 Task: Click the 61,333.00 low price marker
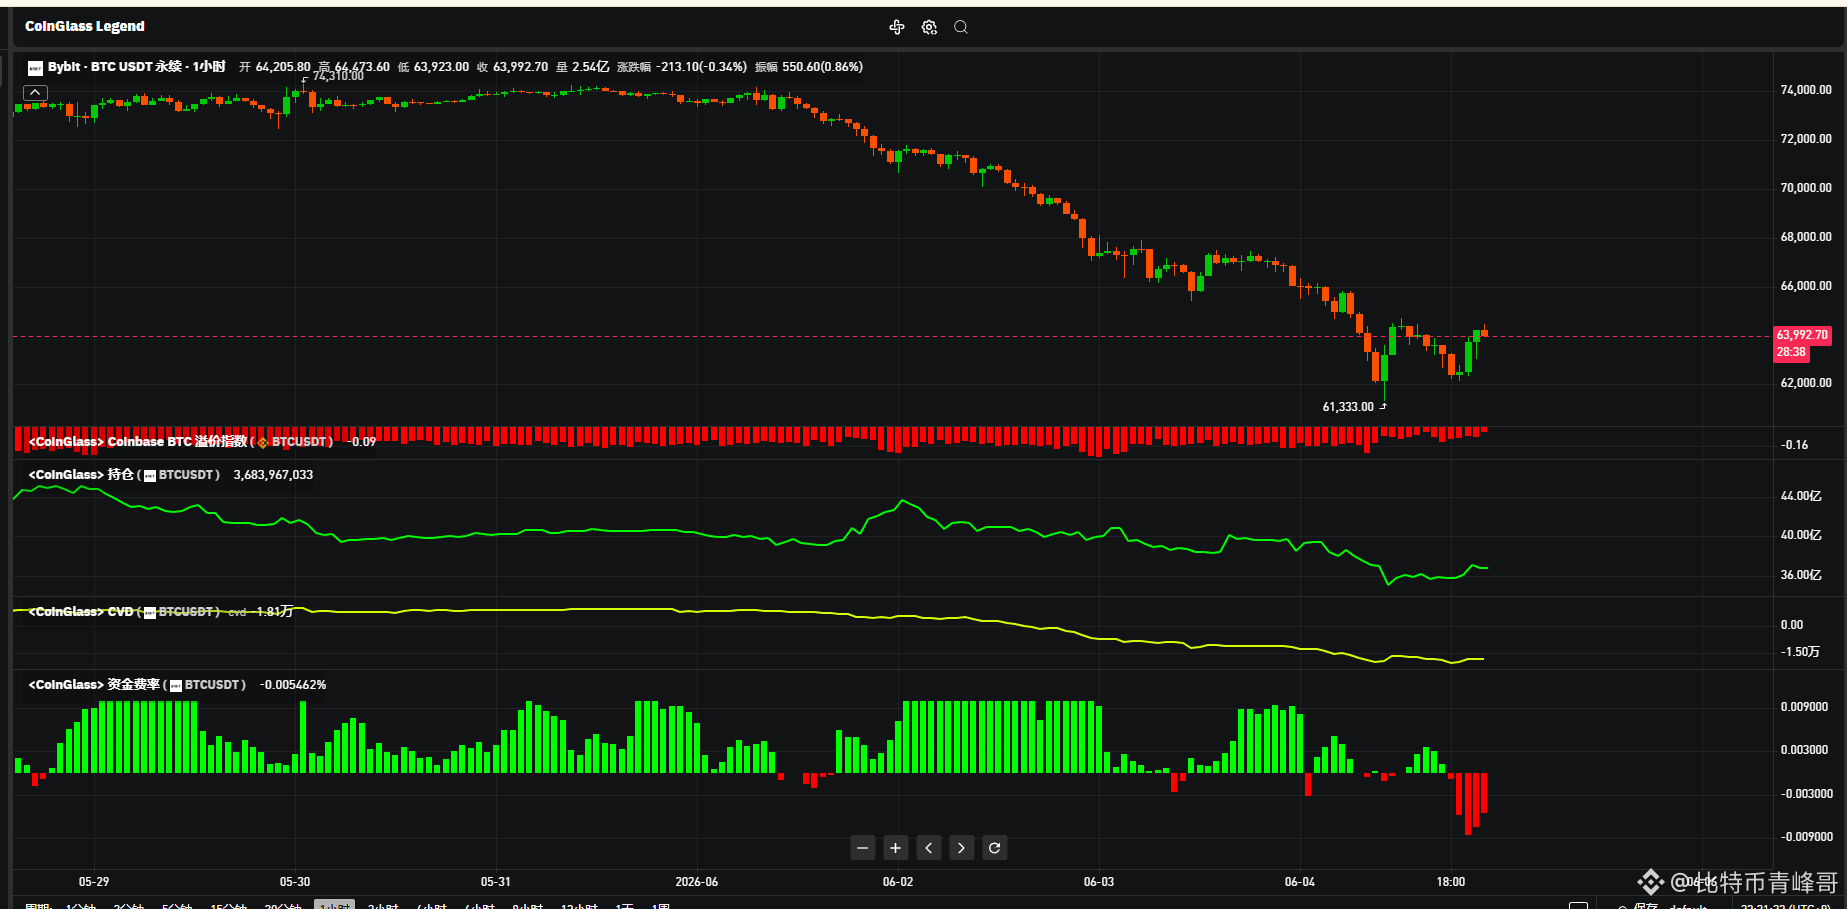pyautogui.click(x=1348, y=407)
